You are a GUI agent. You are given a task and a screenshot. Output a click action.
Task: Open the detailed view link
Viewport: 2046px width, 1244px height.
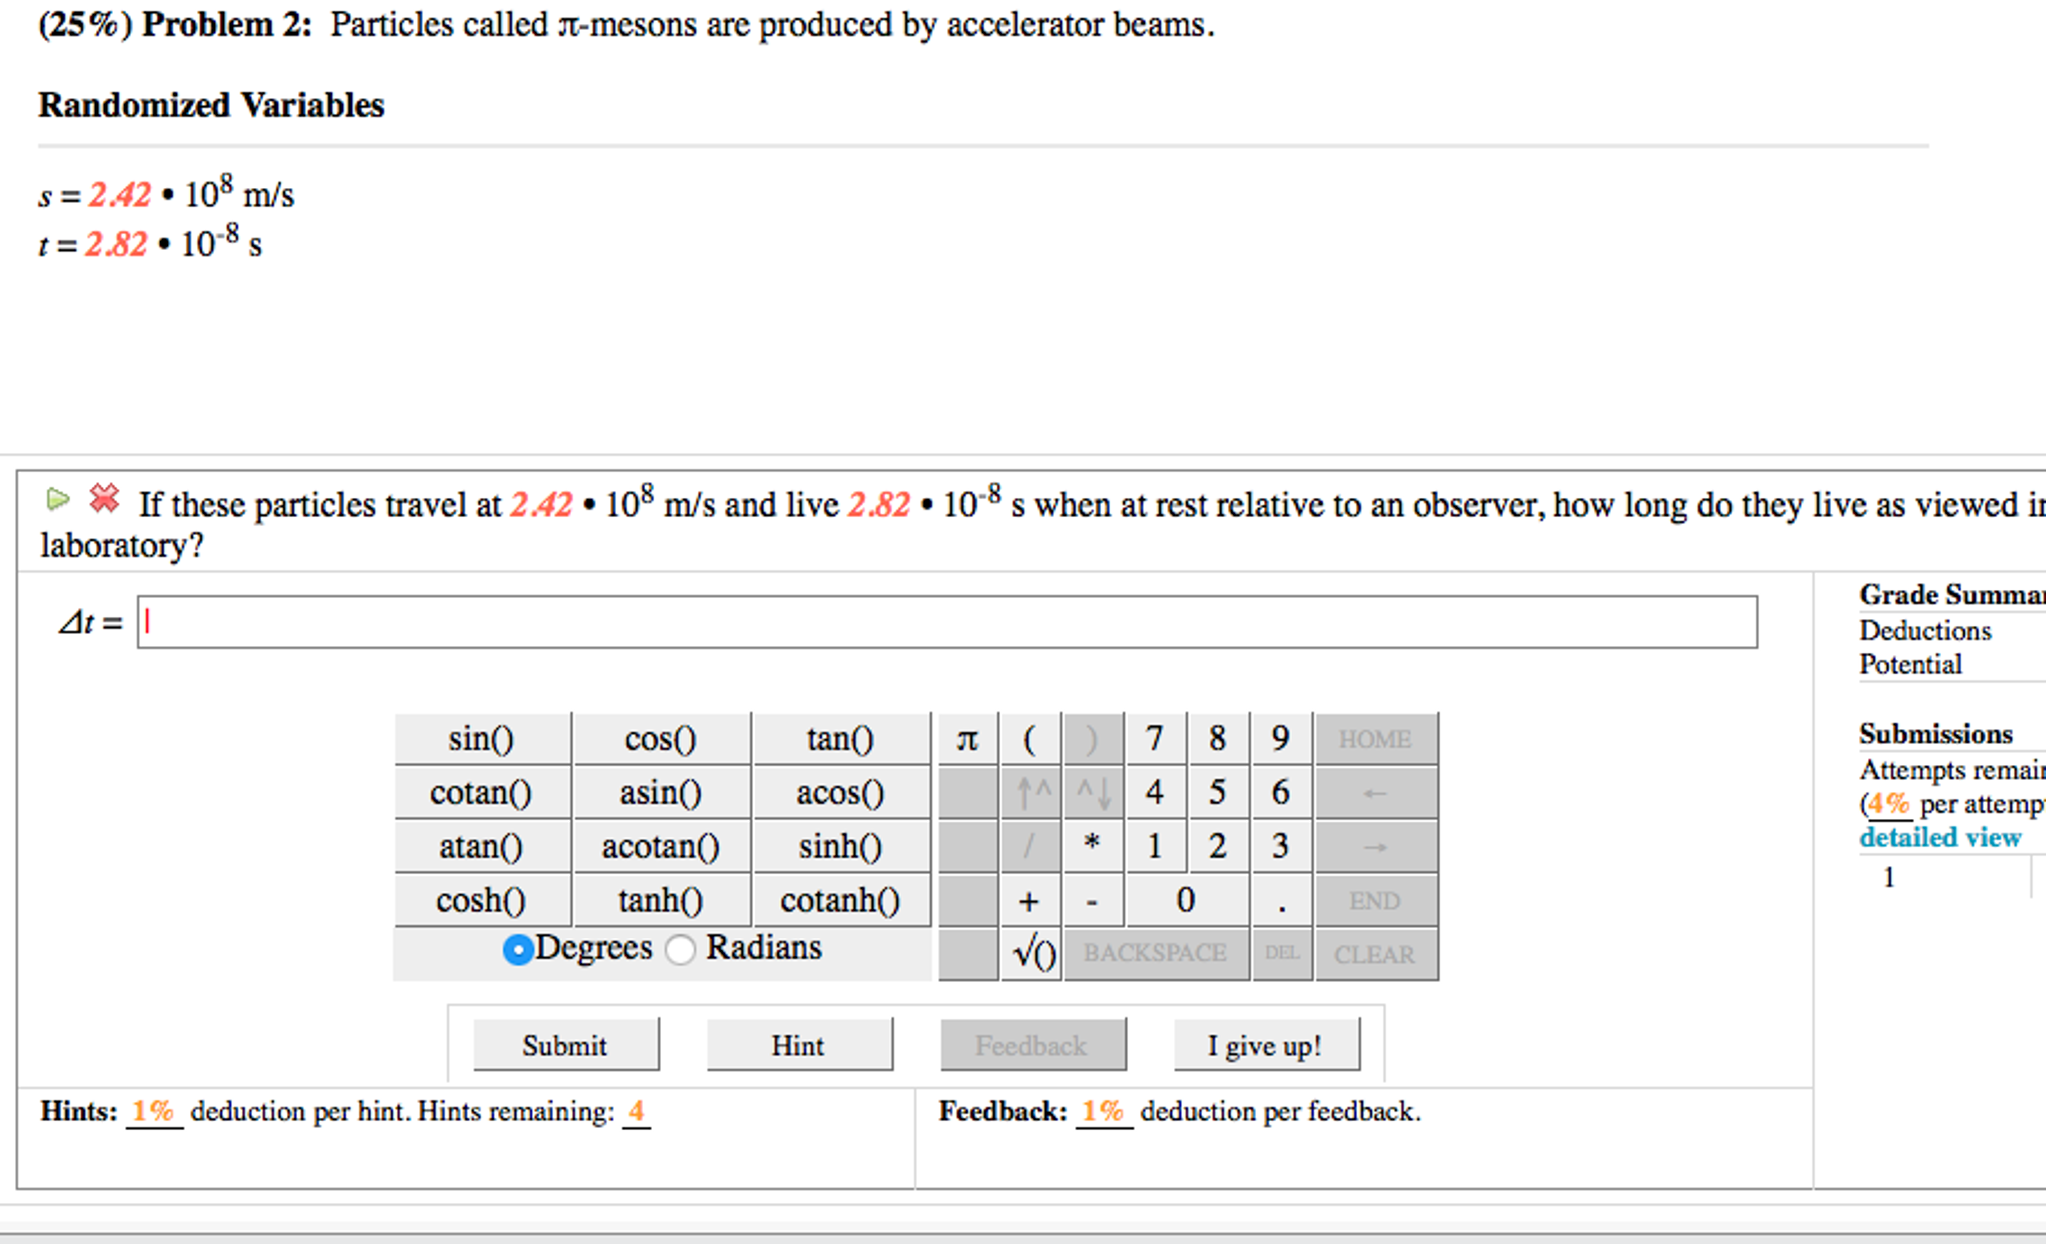1939,837
